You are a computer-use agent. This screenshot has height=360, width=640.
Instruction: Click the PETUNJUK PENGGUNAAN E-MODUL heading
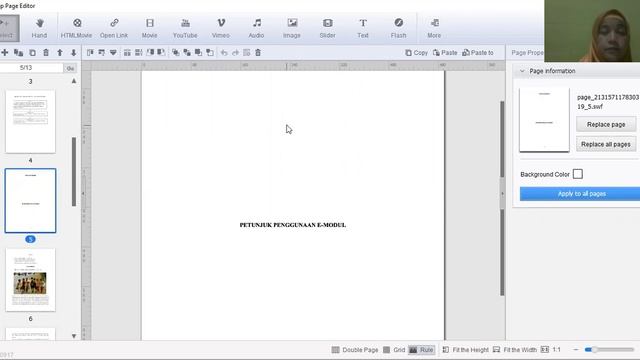click(x=293, y=225)
